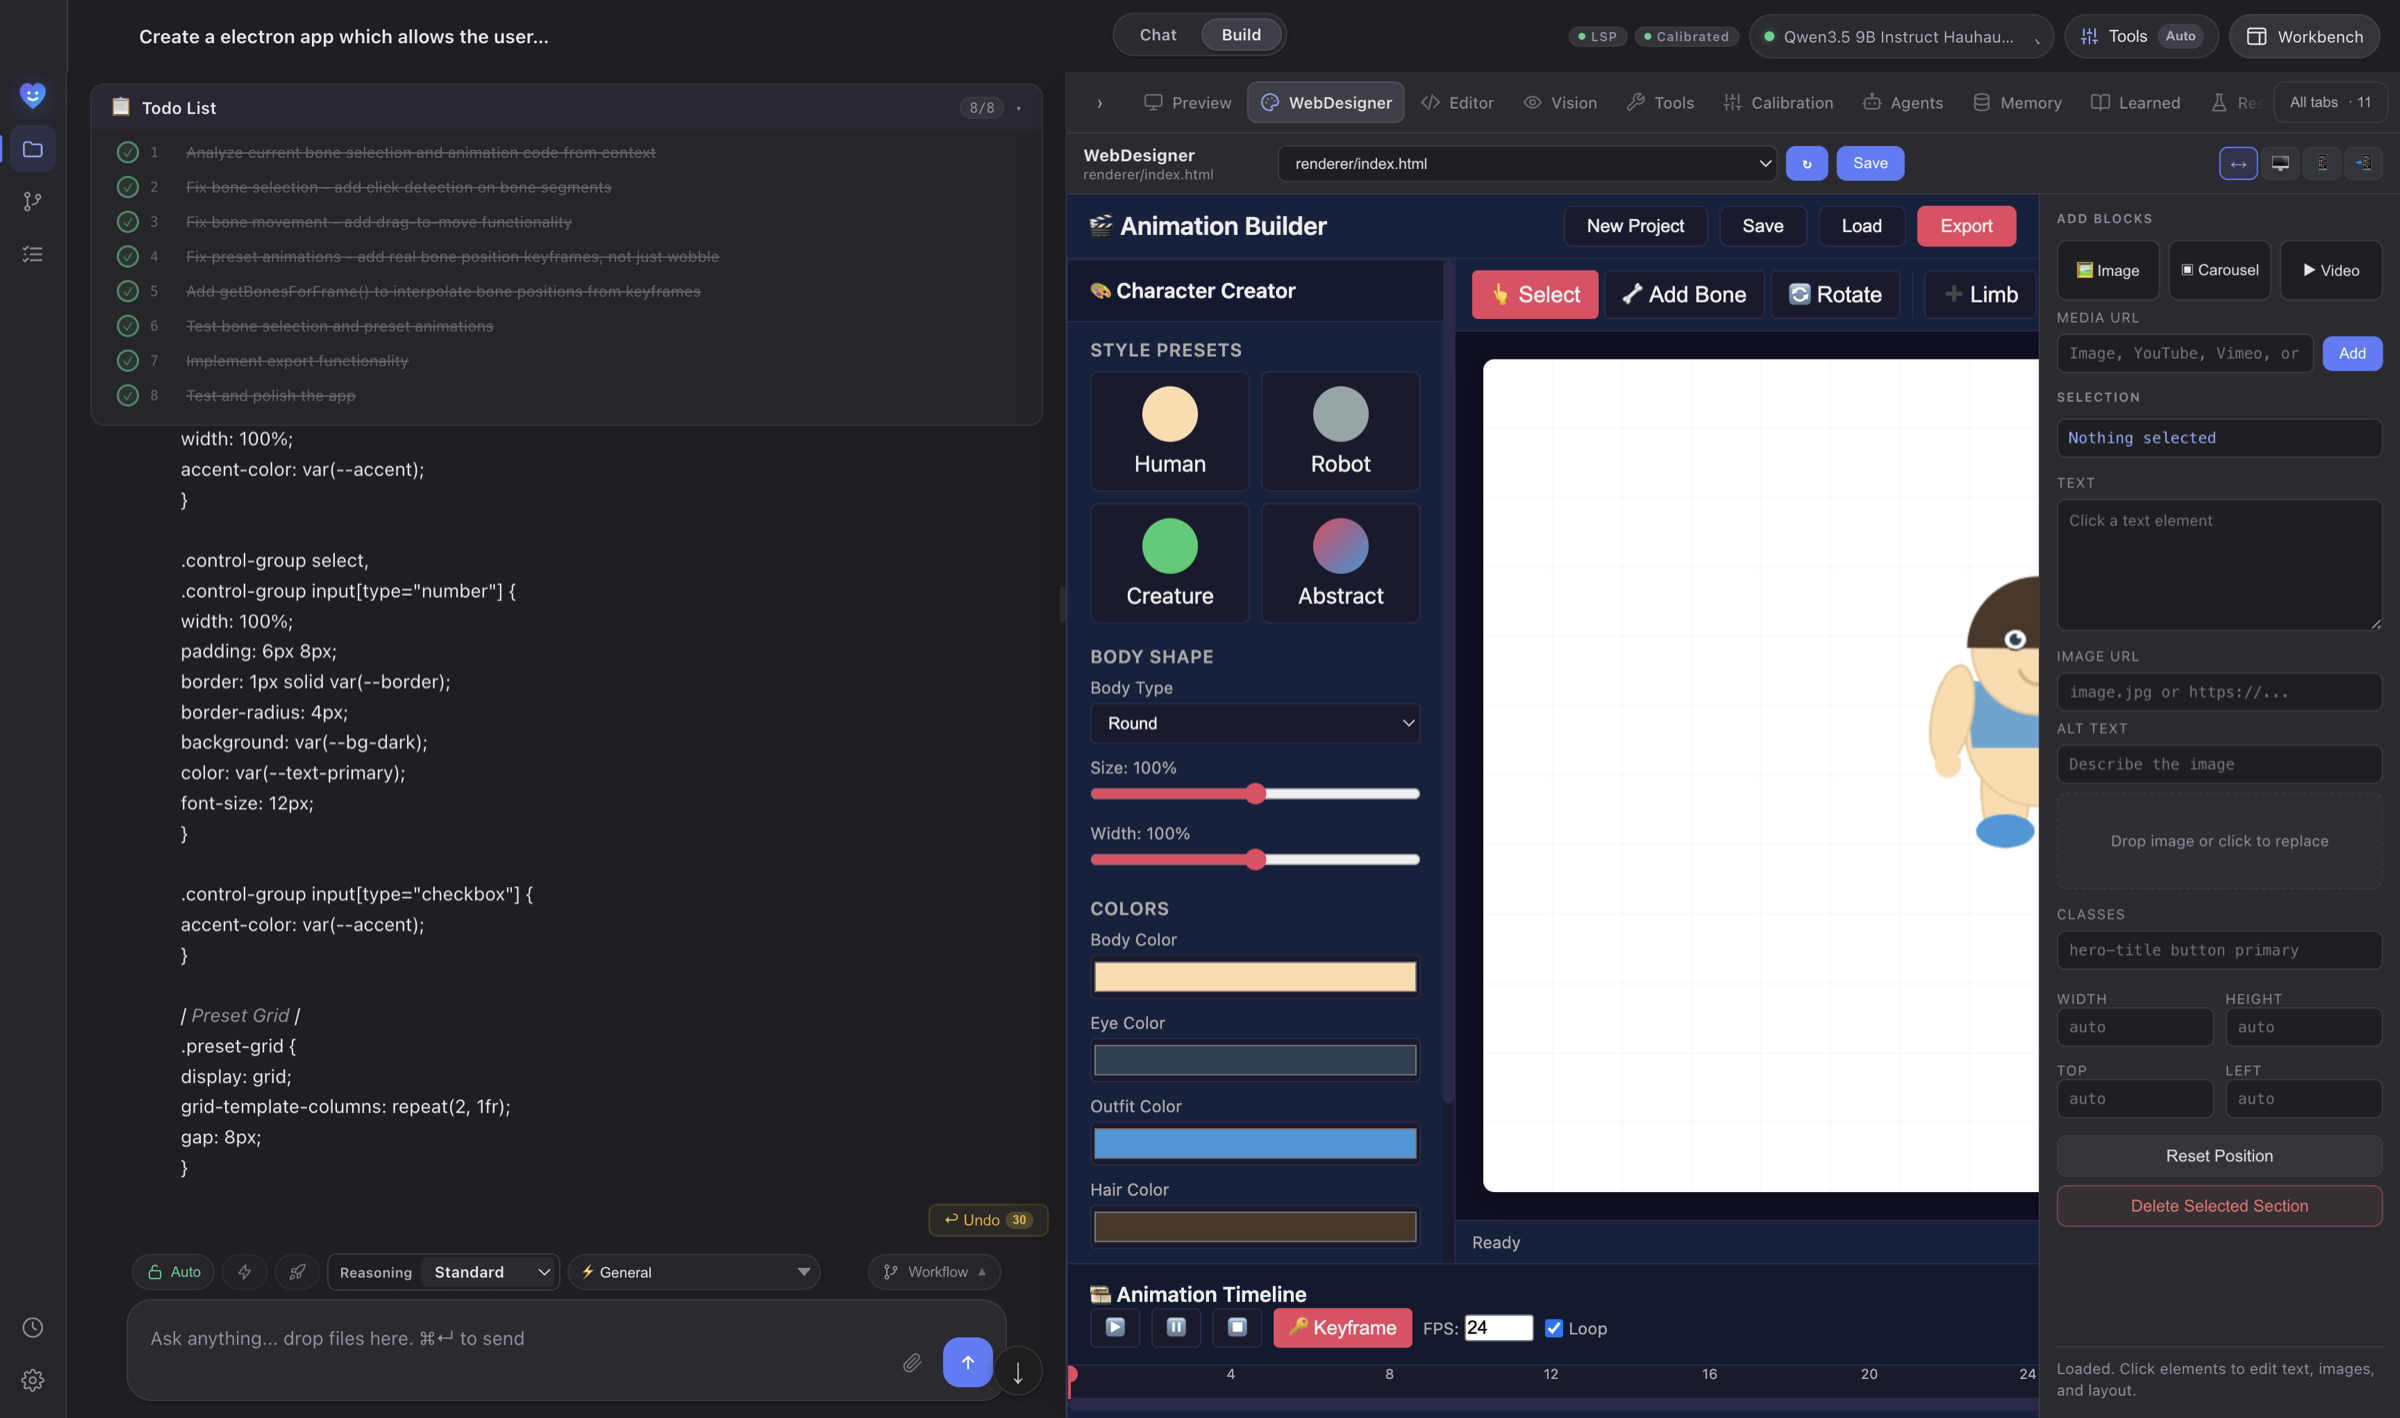Play the animation timeline
The width and height of the screenshot is (2400, 1418).
tap(1115, 1327)
